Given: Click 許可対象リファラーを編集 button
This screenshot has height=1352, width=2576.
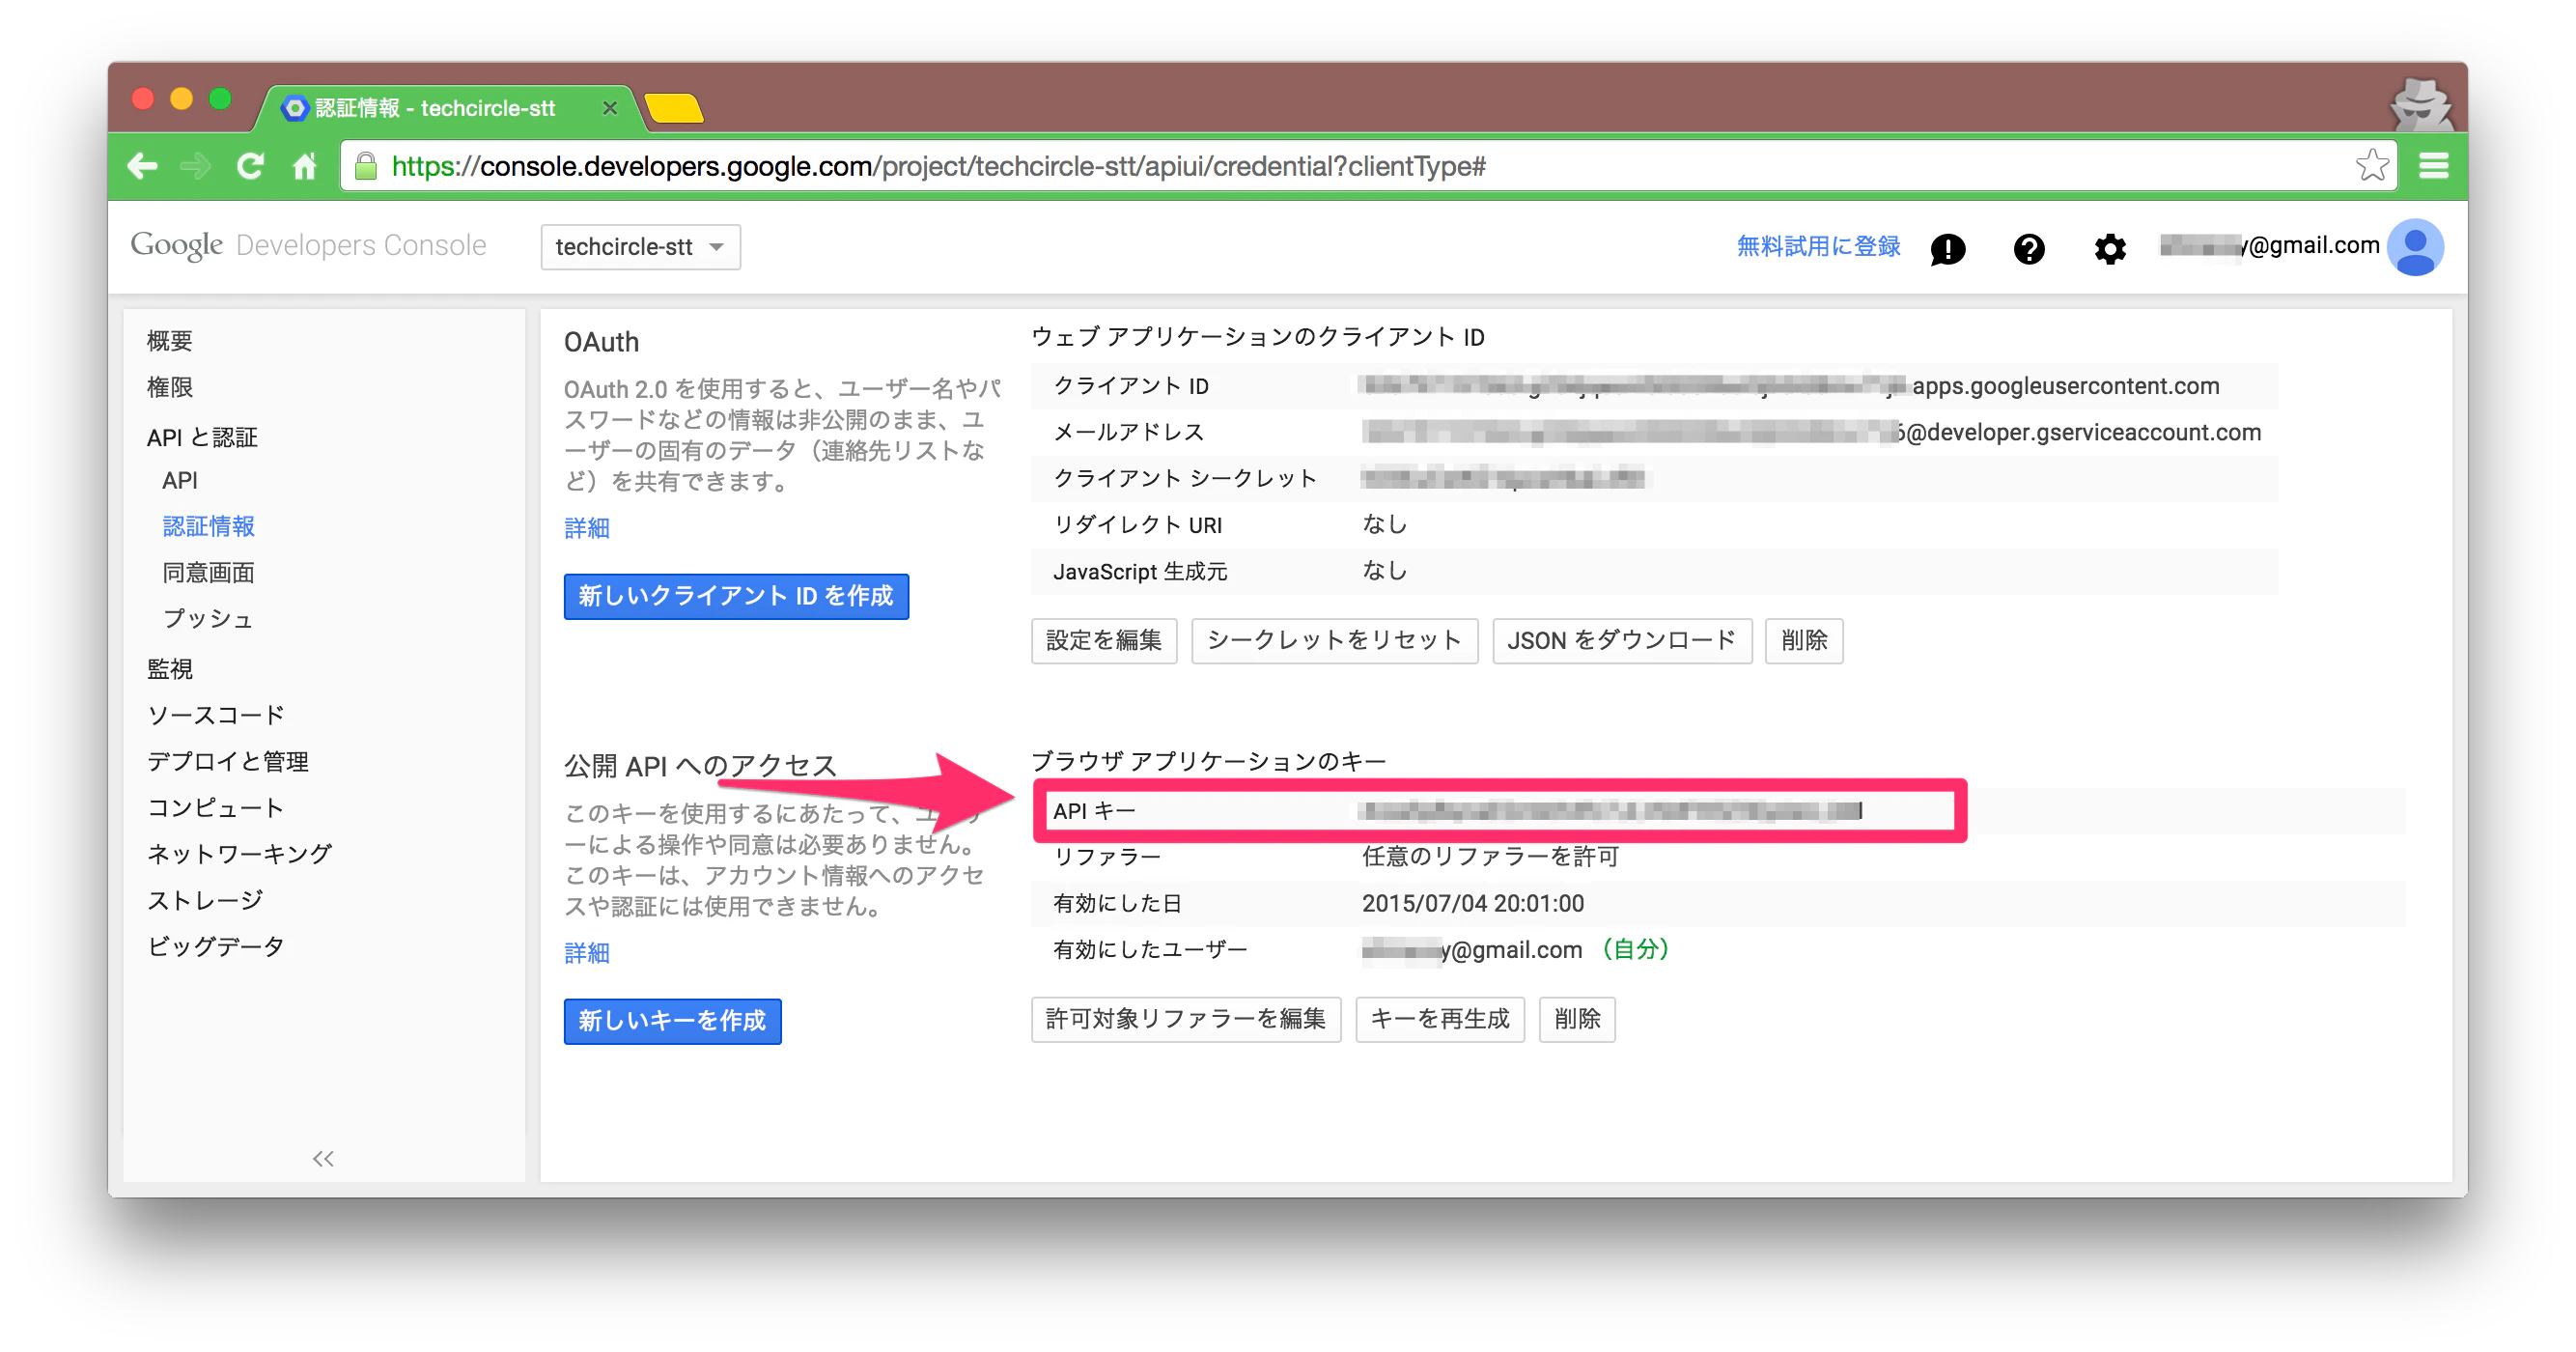Looking at the screenshot, I should (1186, 1019).
